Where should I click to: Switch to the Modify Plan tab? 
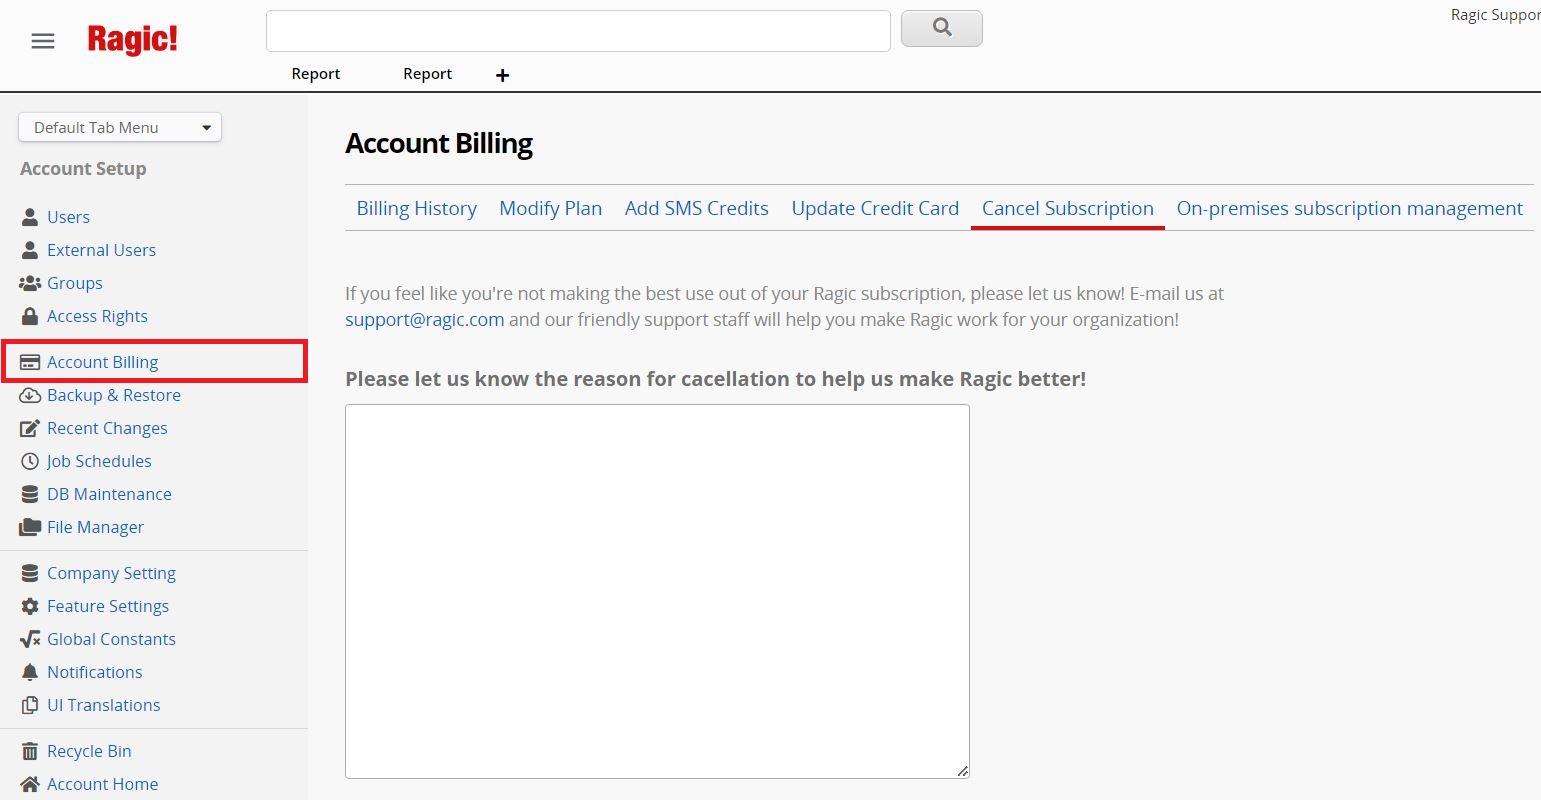point(551,208)
